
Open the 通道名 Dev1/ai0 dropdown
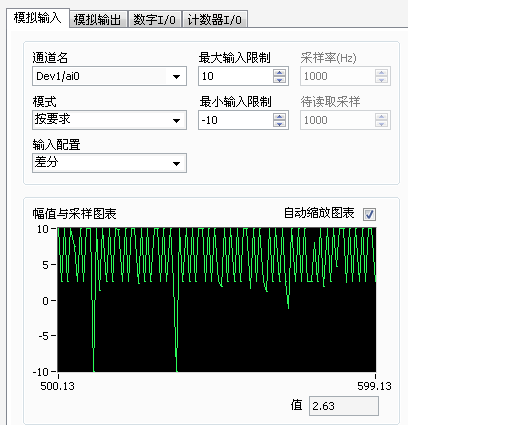(109, 76)
